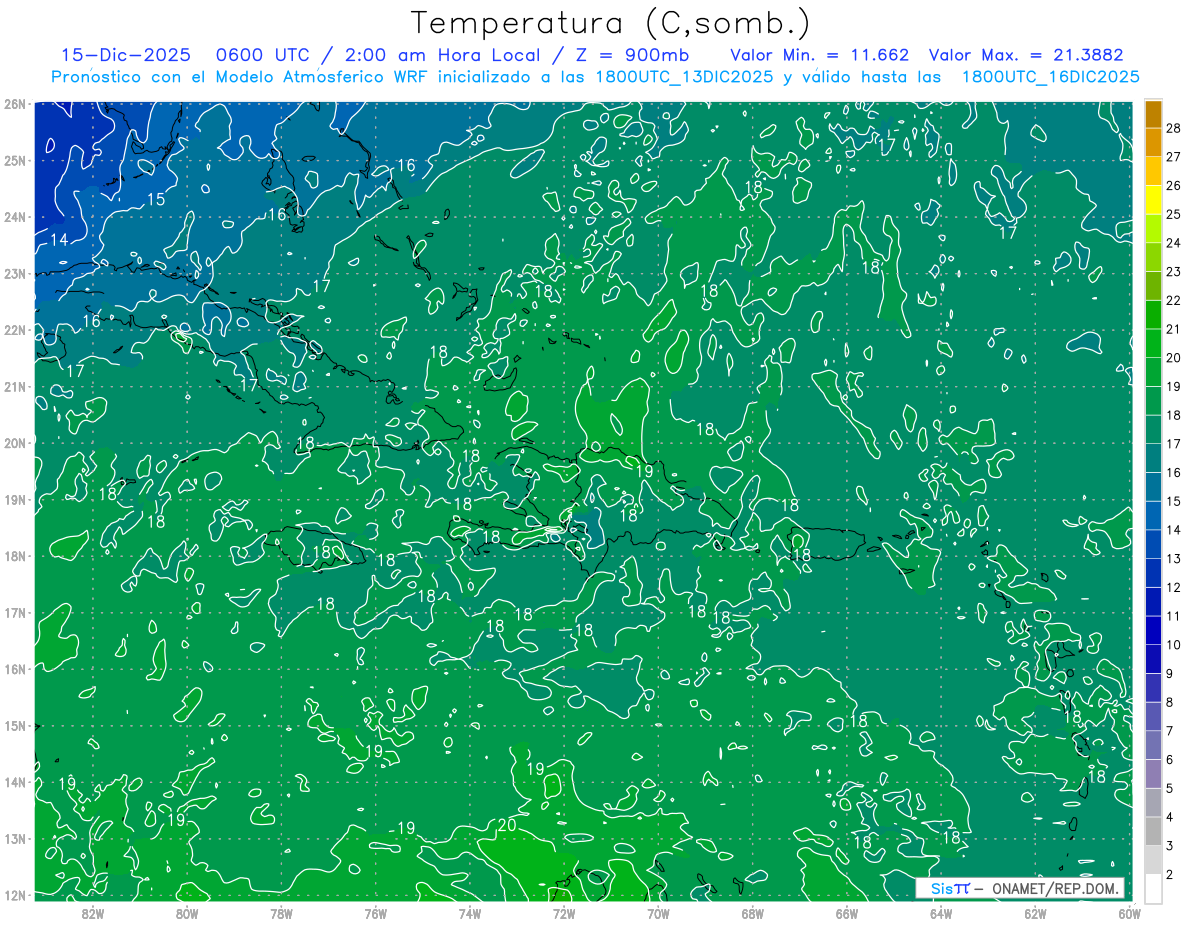
Task: Click the 74W longitude axis label
Action: tap(469, 913)
